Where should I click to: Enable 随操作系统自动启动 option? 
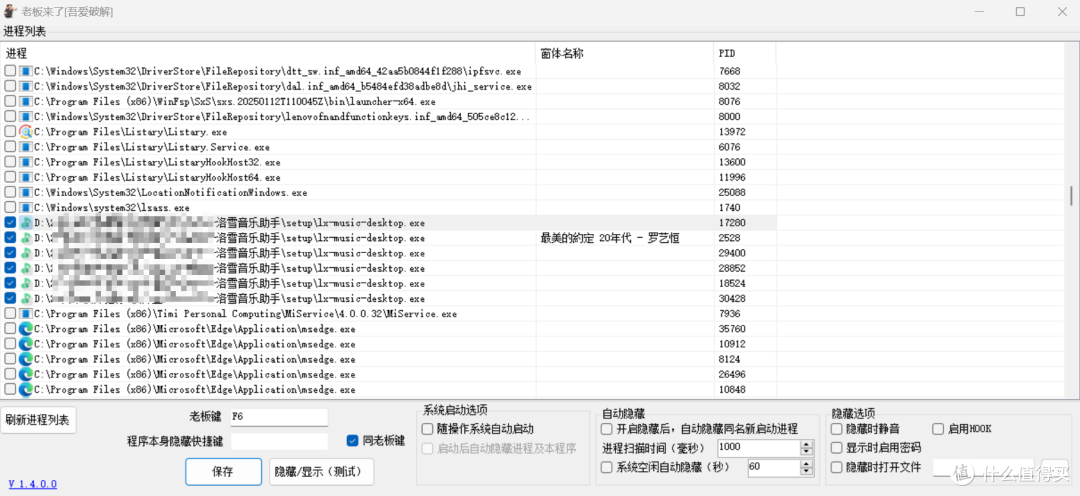pyautogui.click(x=427, y=429)
